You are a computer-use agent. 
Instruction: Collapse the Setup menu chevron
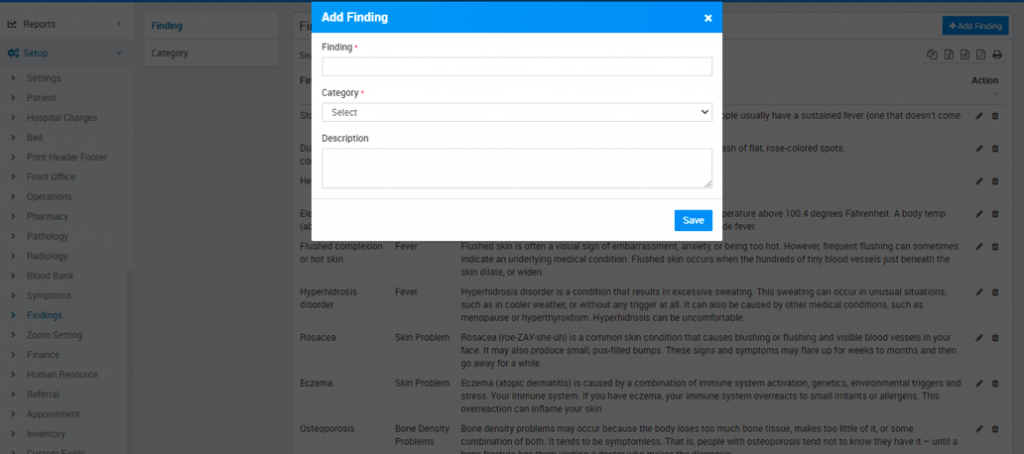pos(119,53)
